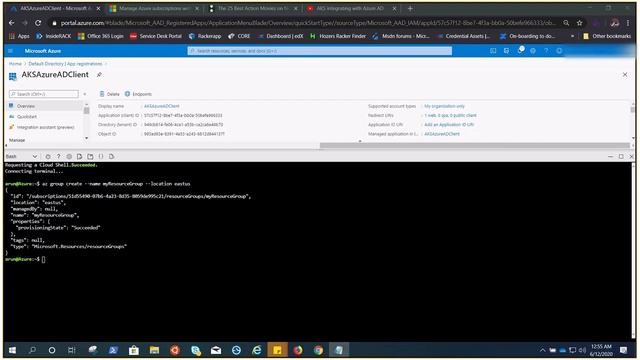Open Cloud Shell from Azure header

[x=493, y=51]
